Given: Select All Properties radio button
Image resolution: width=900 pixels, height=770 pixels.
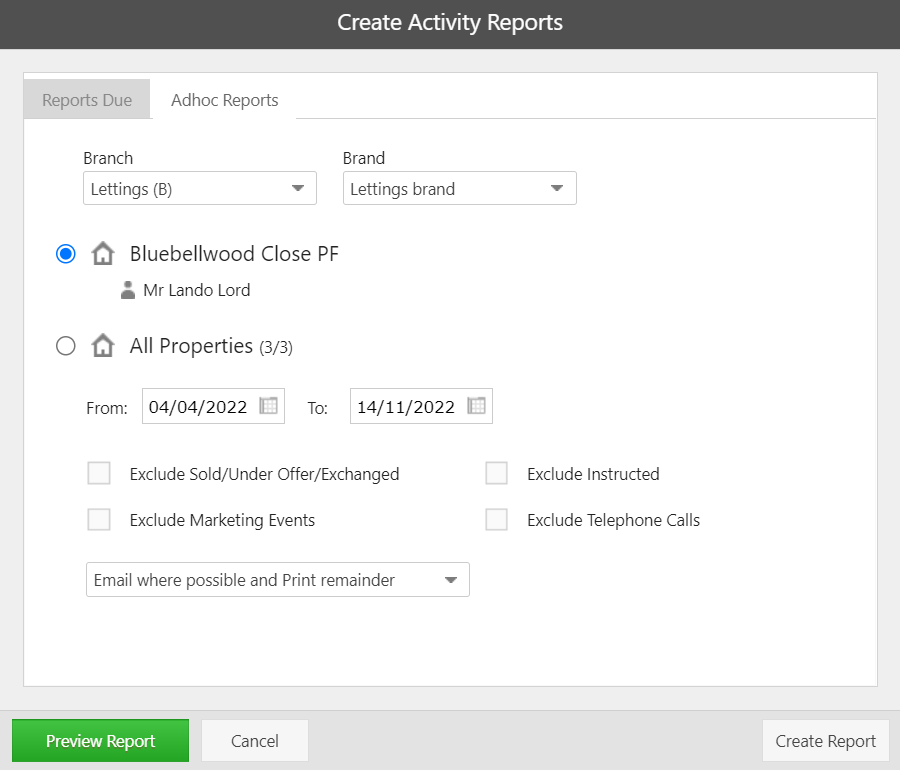Looking at the screenshot, I should [x=65, y=346].
